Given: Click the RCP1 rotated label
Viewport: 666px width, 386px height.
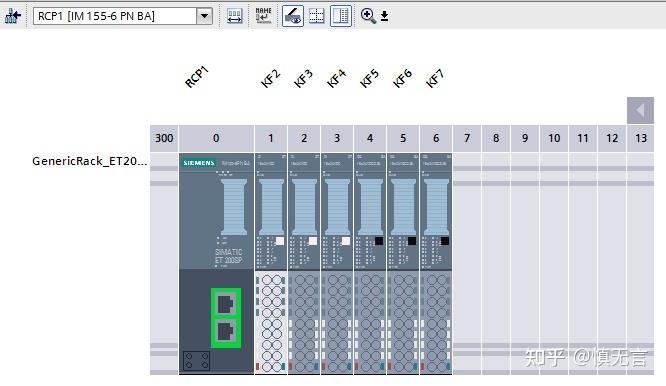Looking at the screenshot, I should pyautogui.click(x=197, y=77).
